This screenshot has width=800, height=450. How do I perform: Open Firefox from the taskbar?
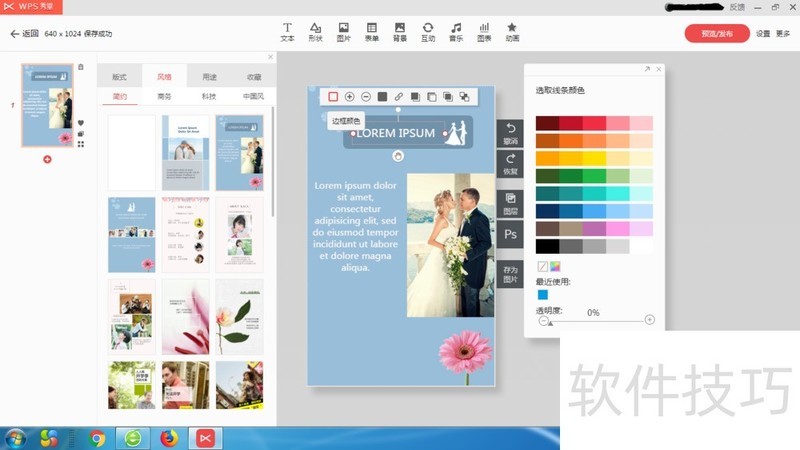point(169,438)
